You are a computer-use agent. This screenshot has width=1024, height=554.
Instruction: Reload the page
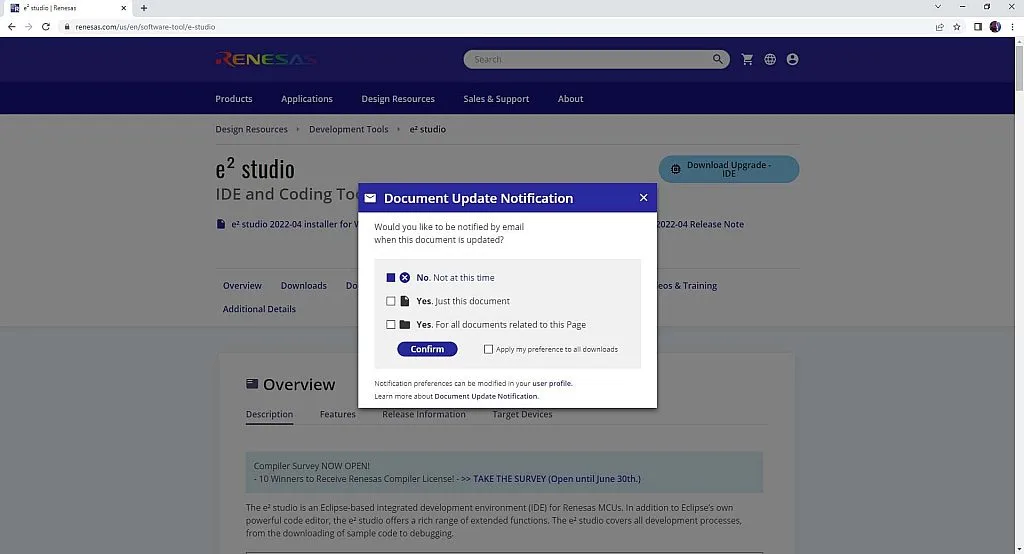click(x=46, y=27)
